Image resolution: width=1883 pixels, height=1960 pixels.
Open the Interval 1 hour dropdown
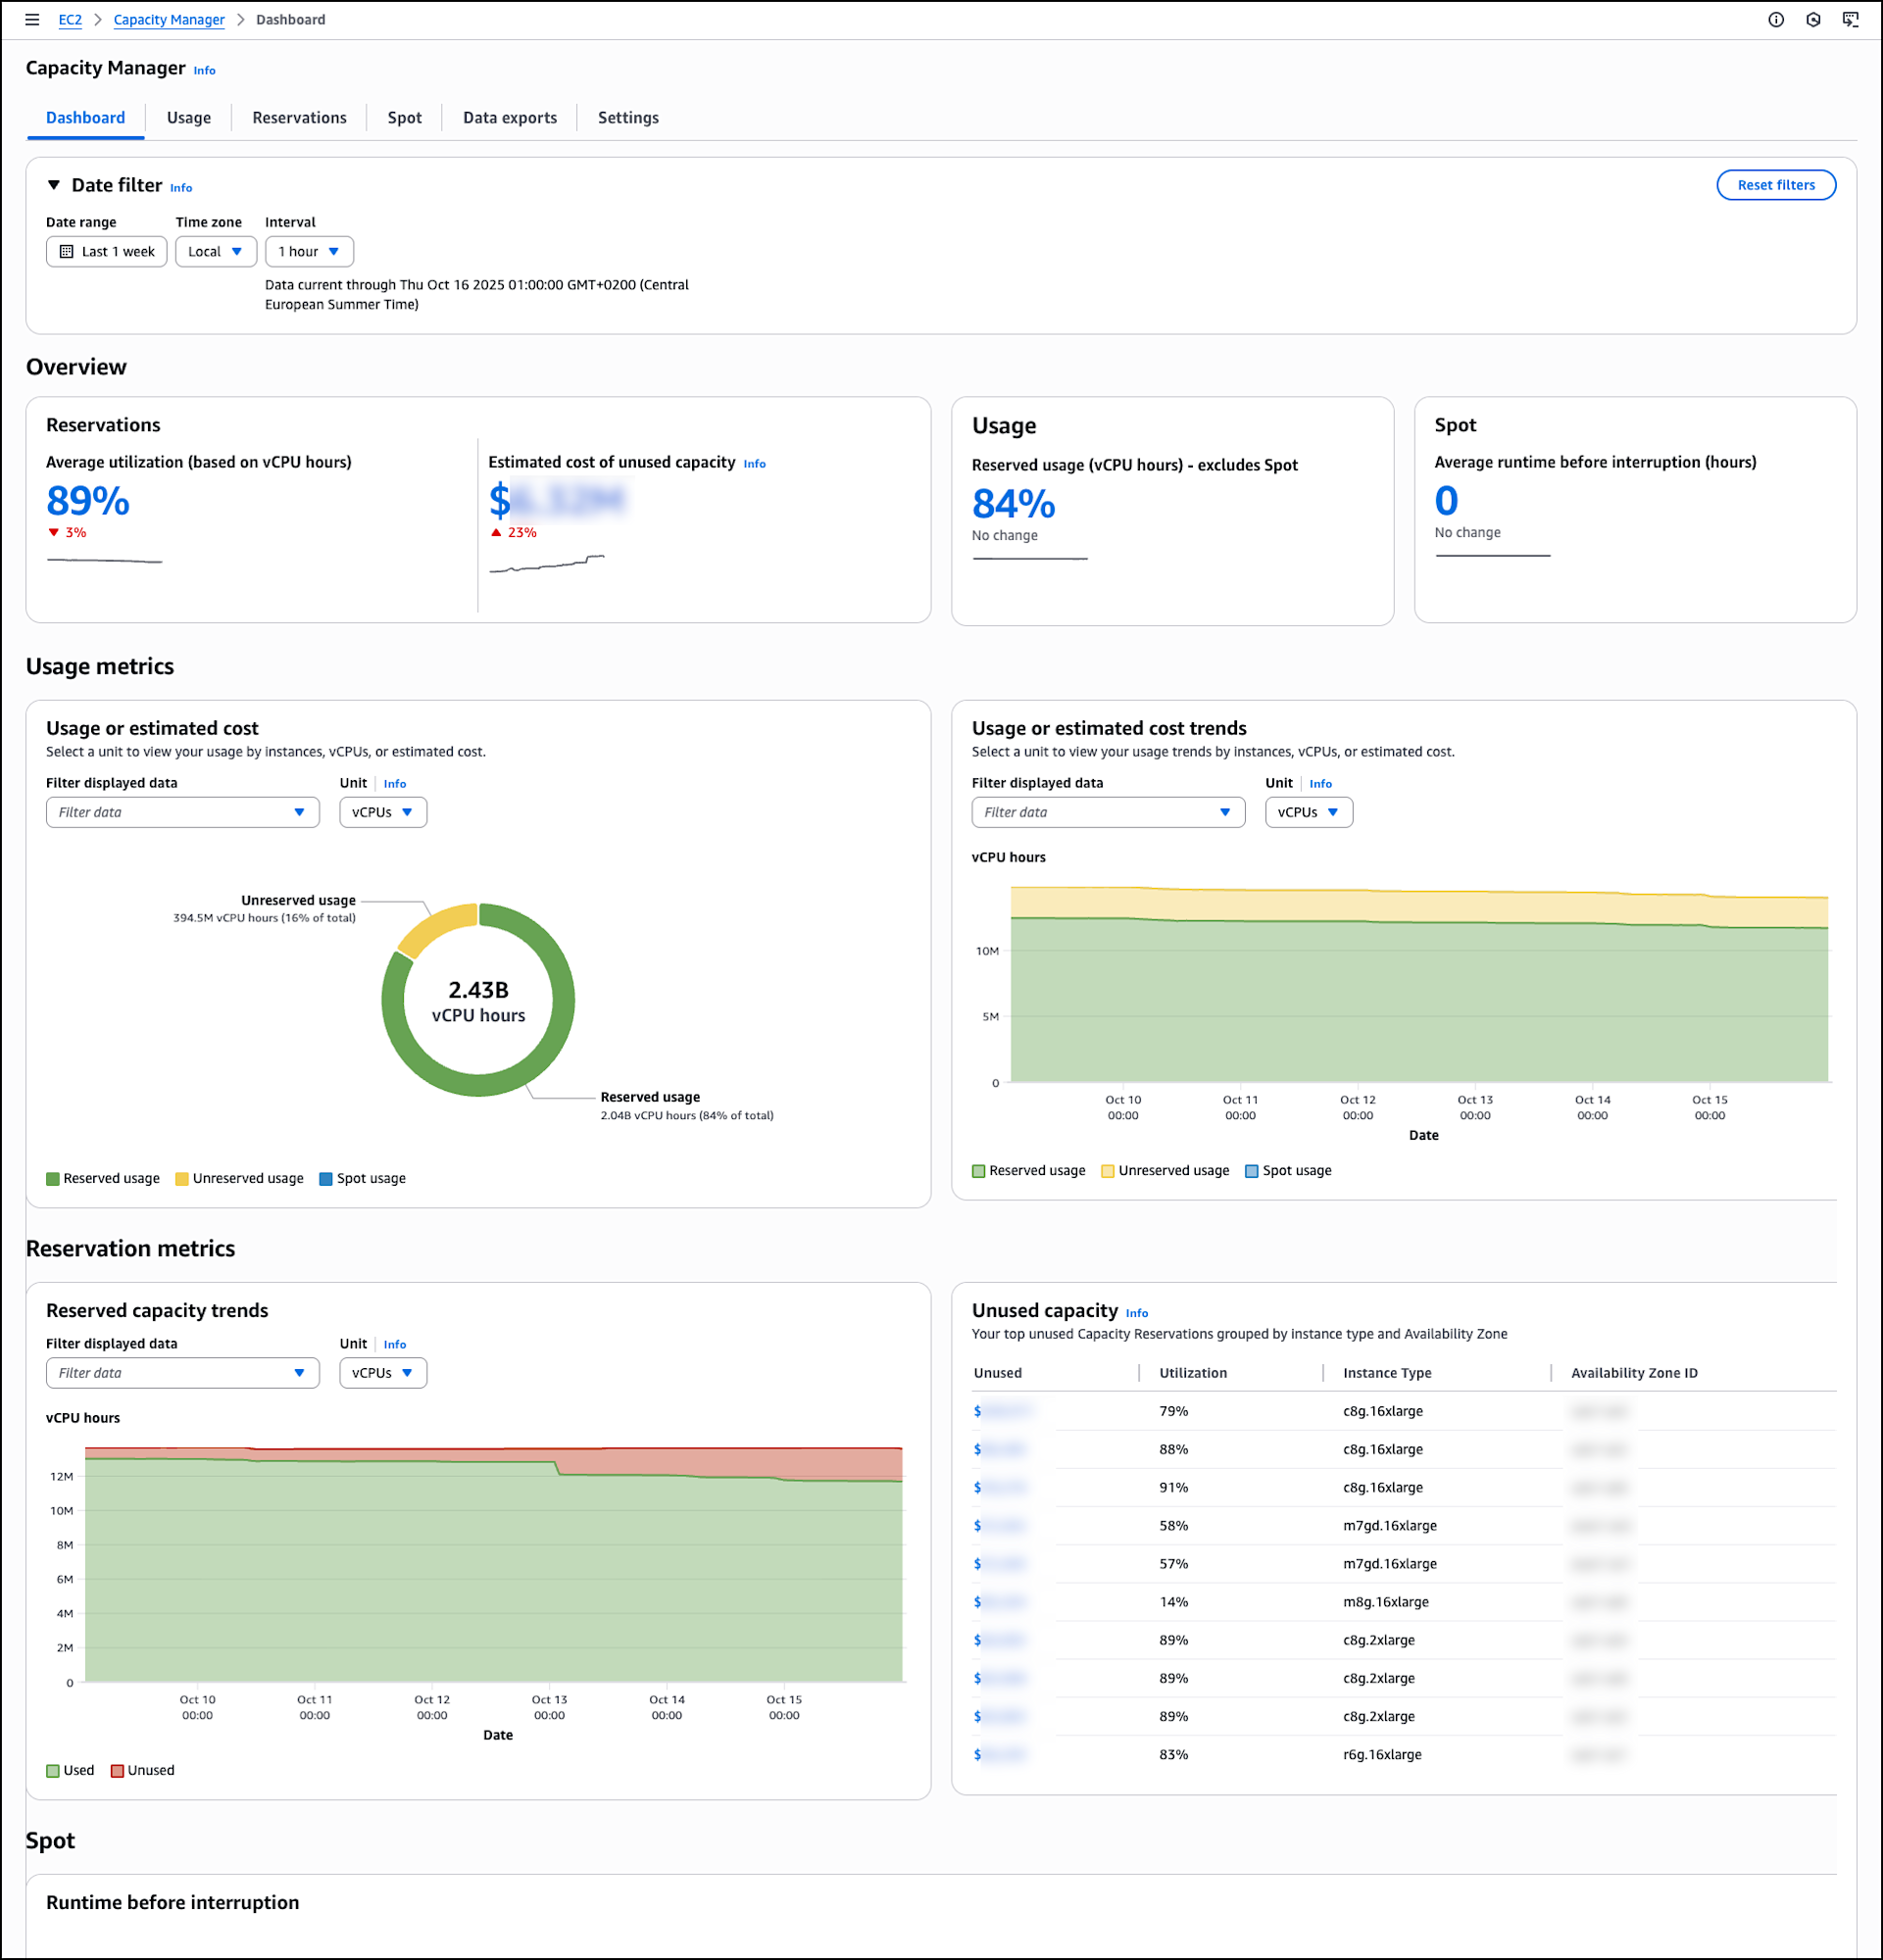[309, 252]
